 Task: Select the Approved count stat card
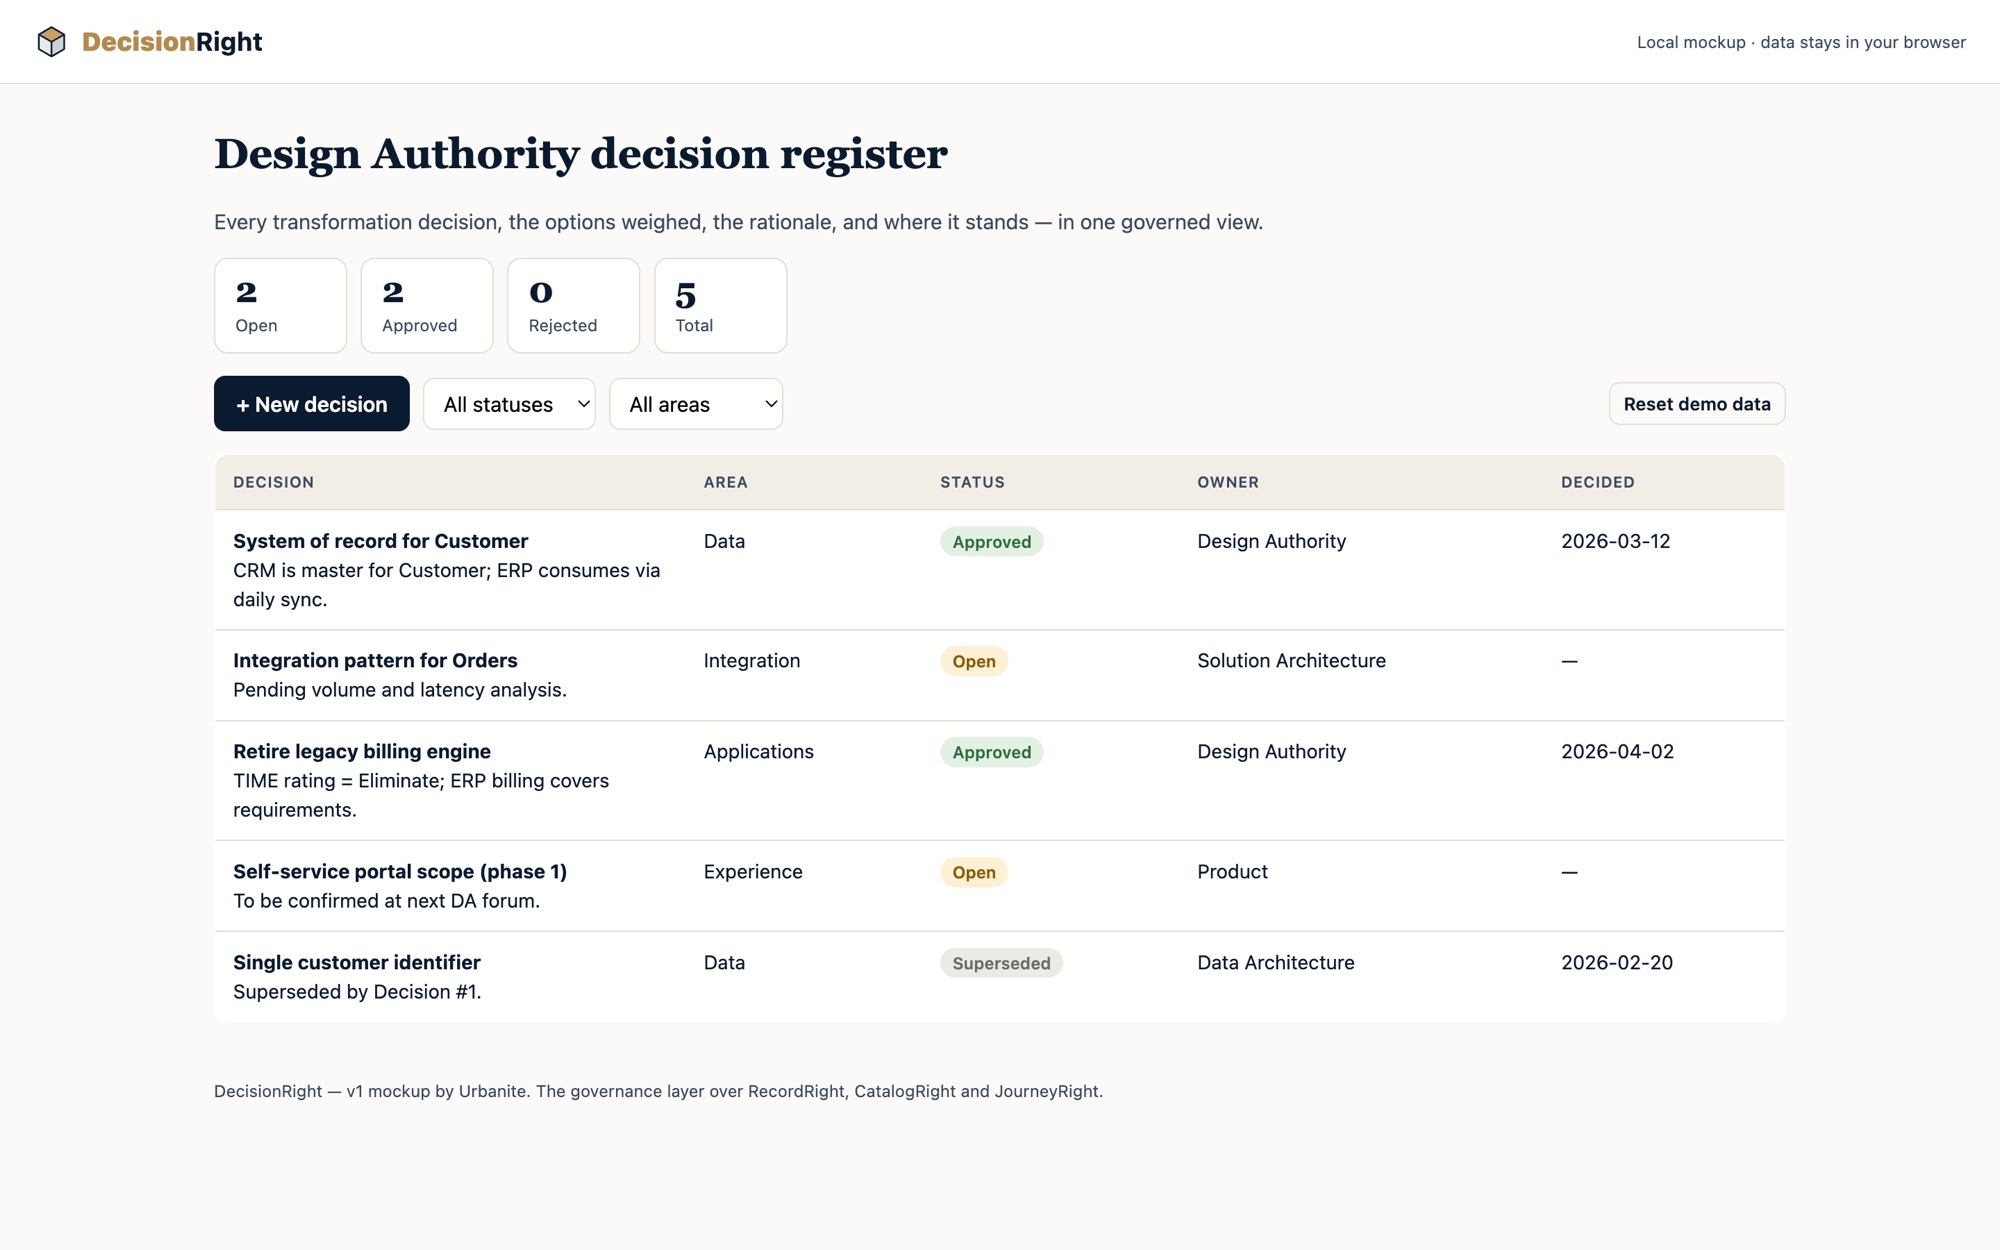tap(427, 305)
